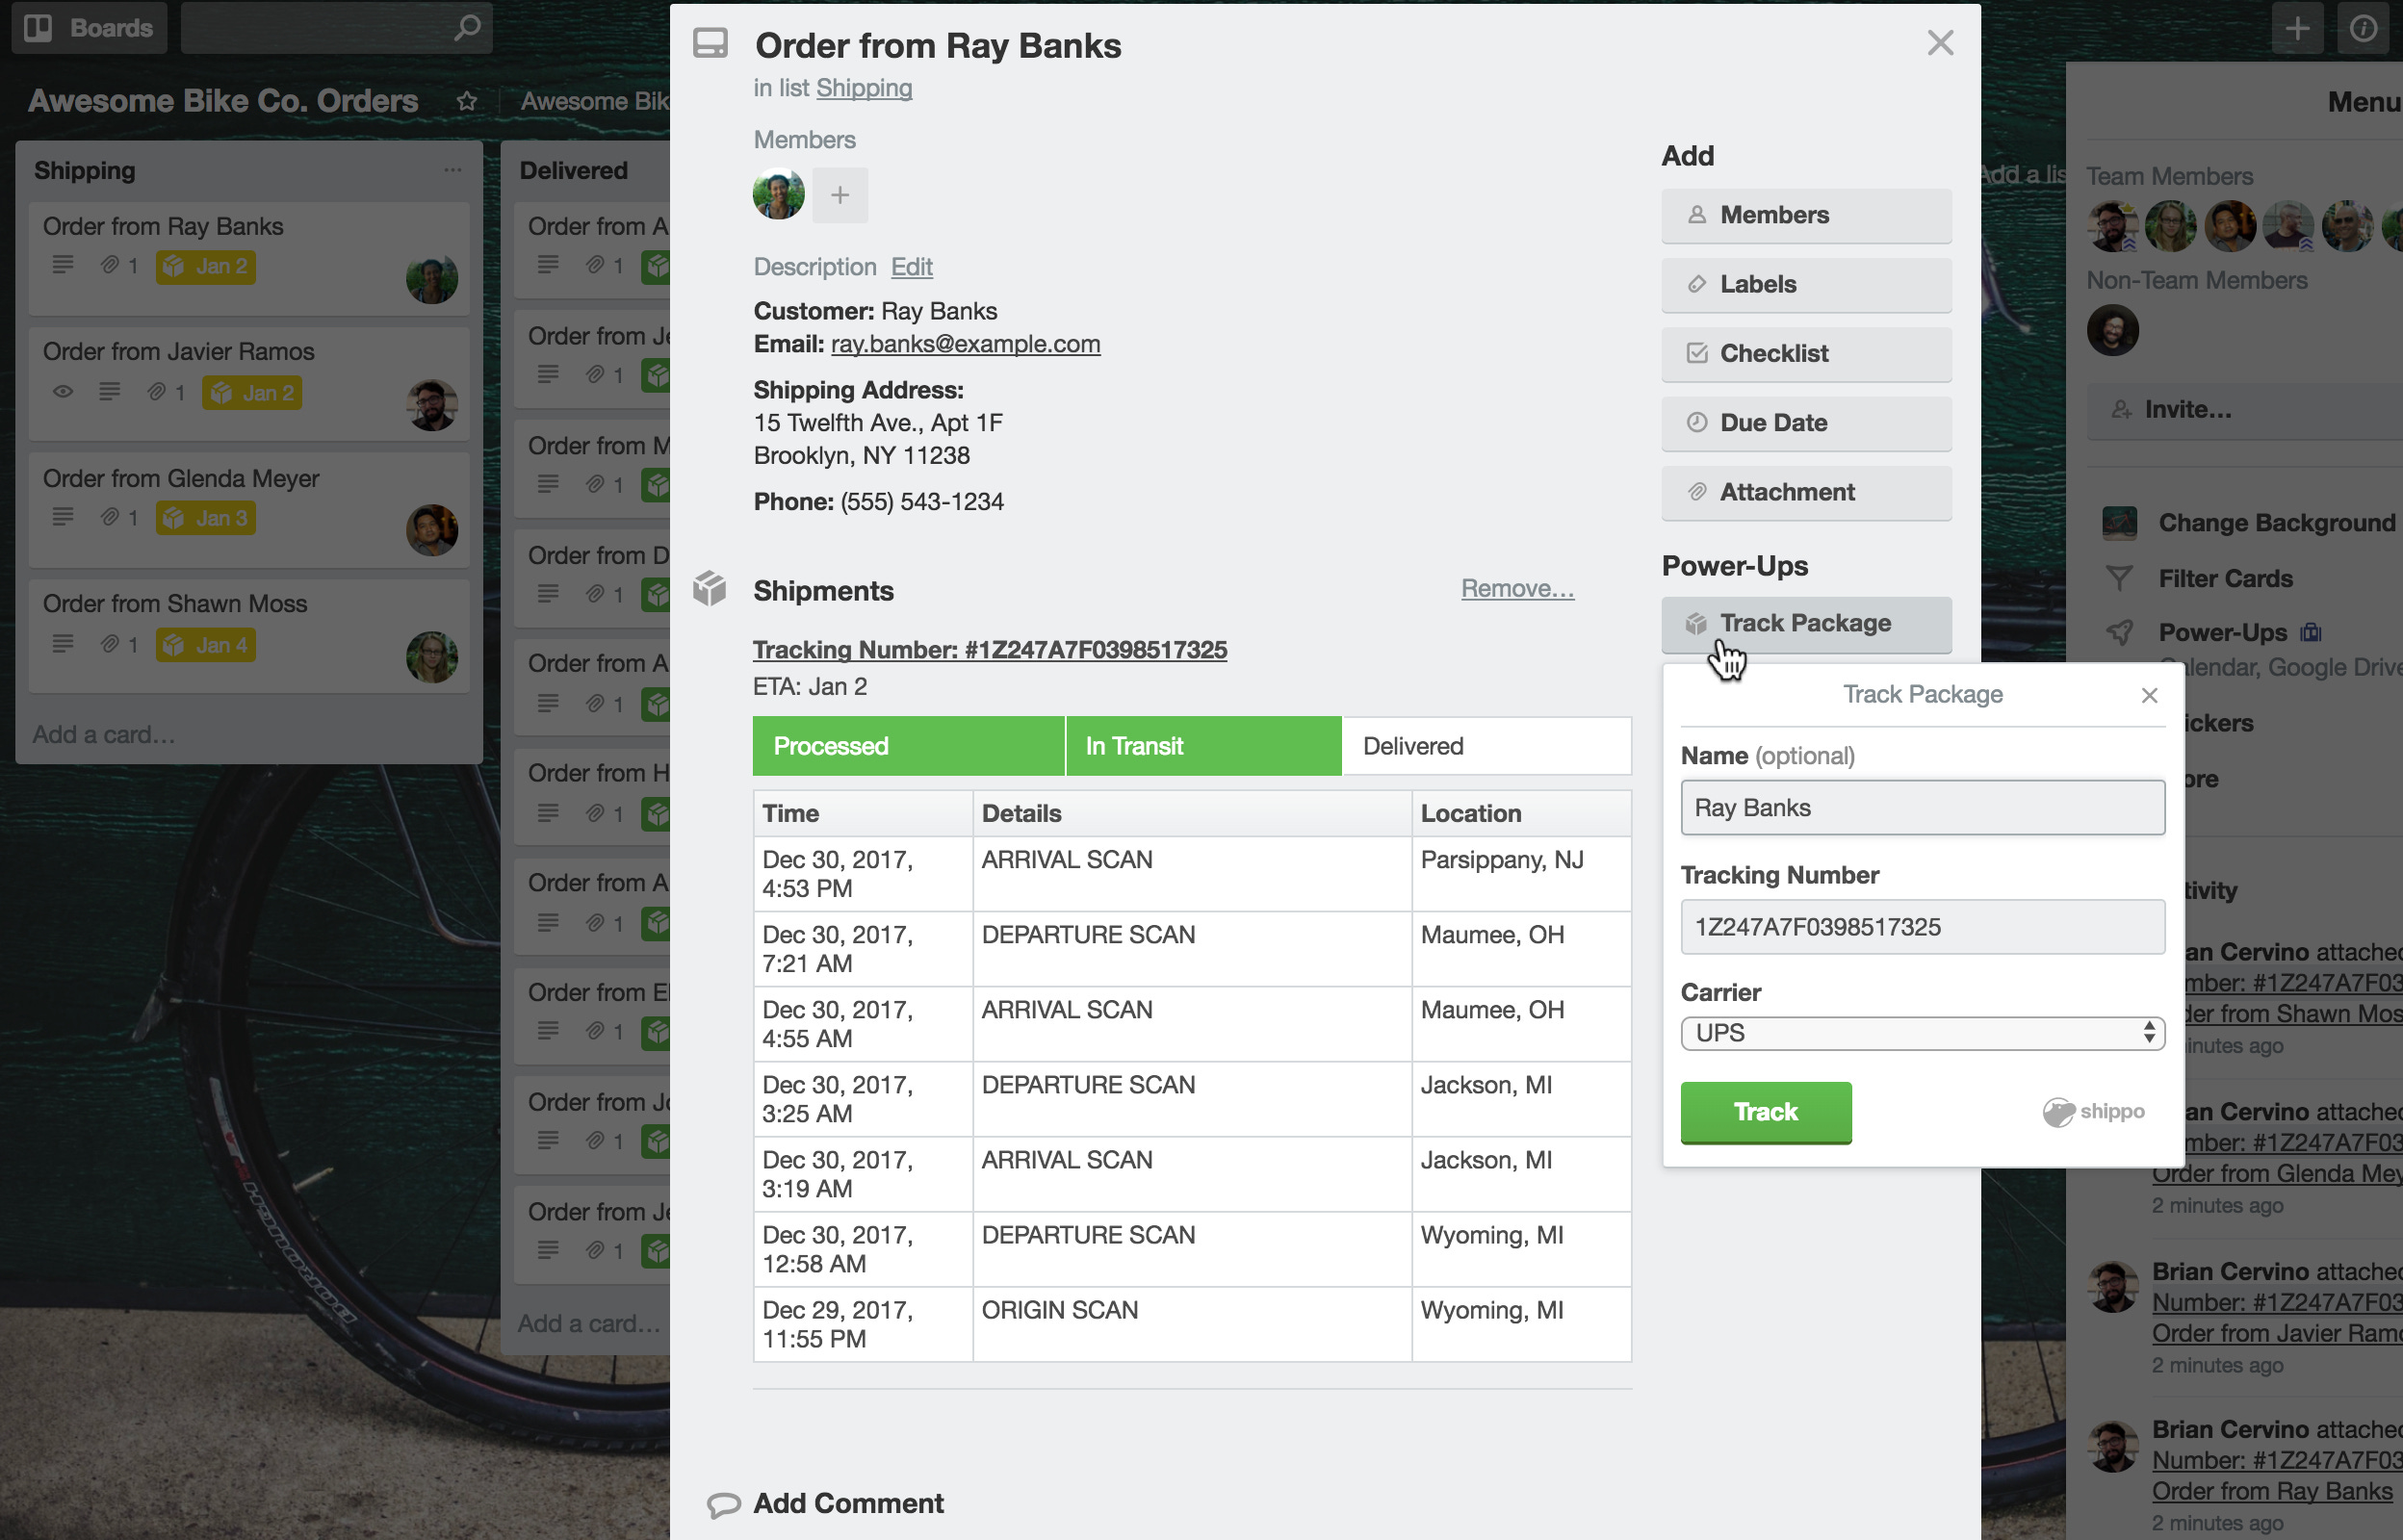The image size is (2403, 1540).
Task: Click the Jan 2 badge on Javier Ramos card
Action: (x=251, y=393)
